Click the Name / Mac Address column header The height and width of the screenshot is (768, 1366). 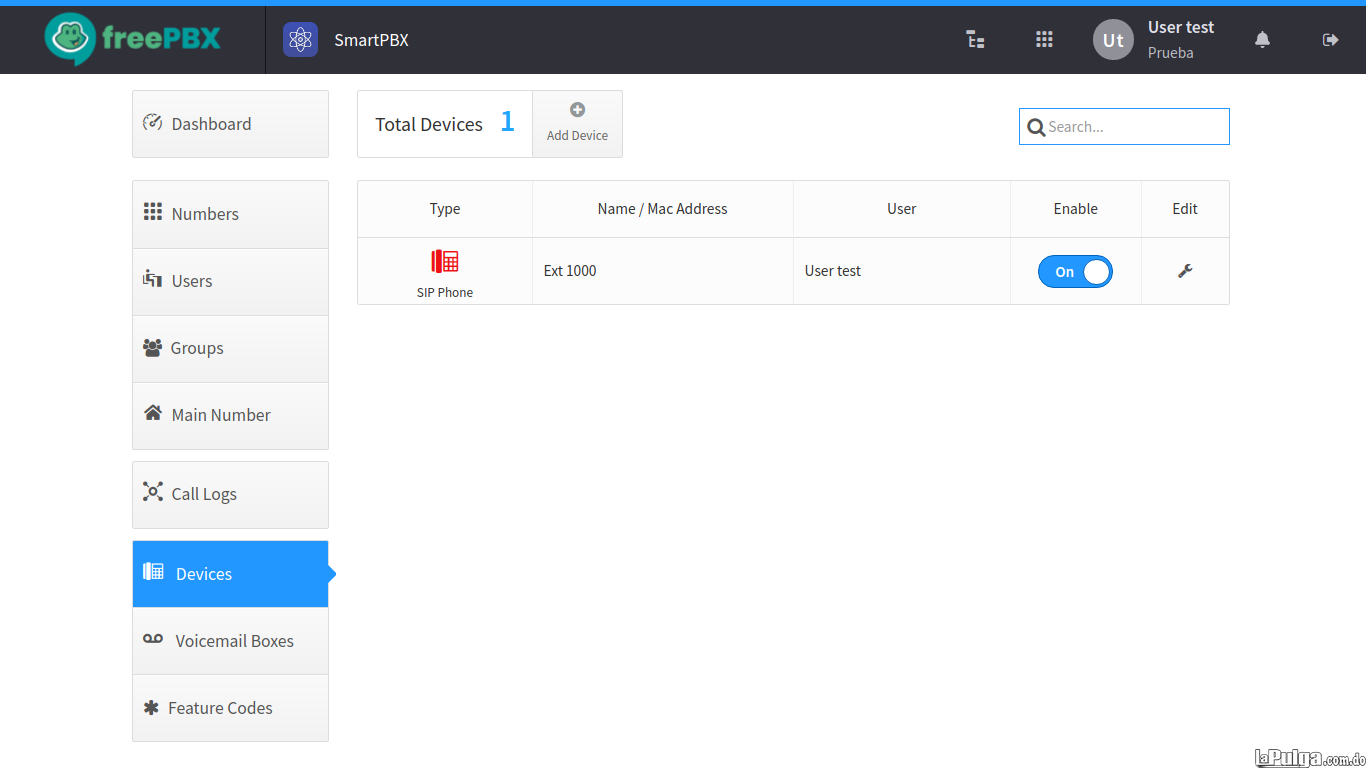(x=662, y=209)
